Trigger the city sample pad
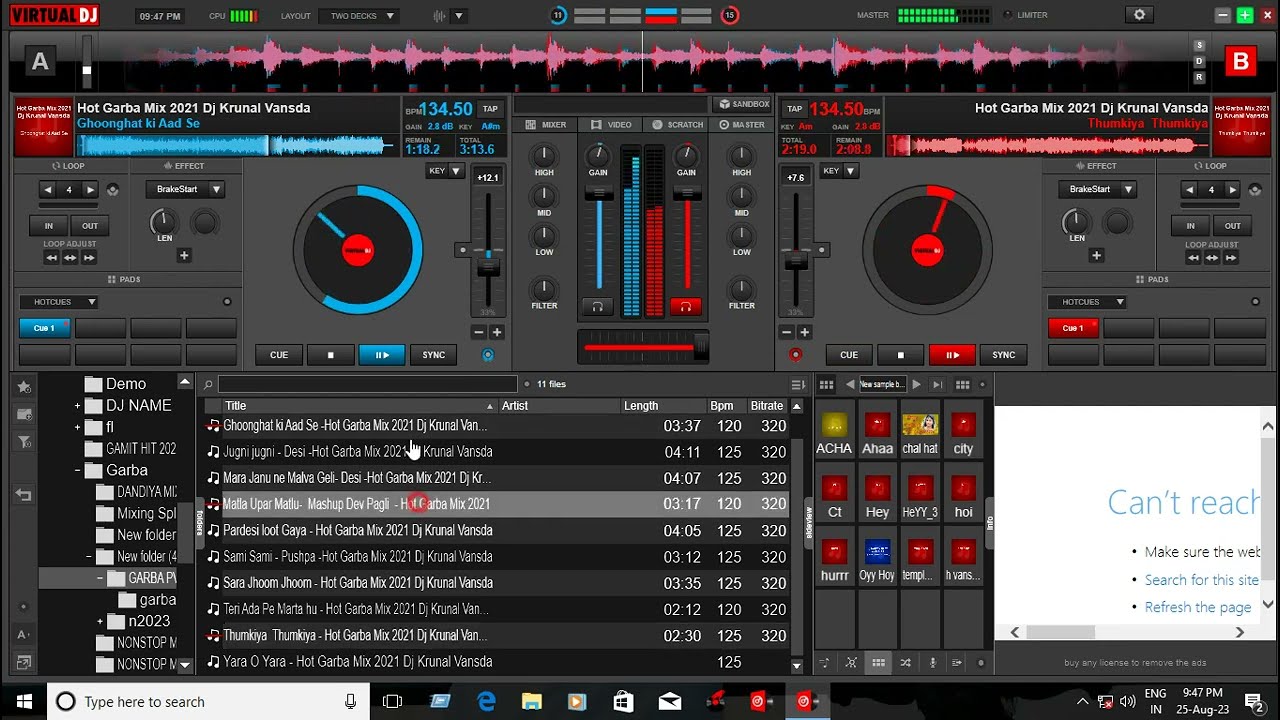Screen dimensions: 1280x720 click(x=963, y=433)
